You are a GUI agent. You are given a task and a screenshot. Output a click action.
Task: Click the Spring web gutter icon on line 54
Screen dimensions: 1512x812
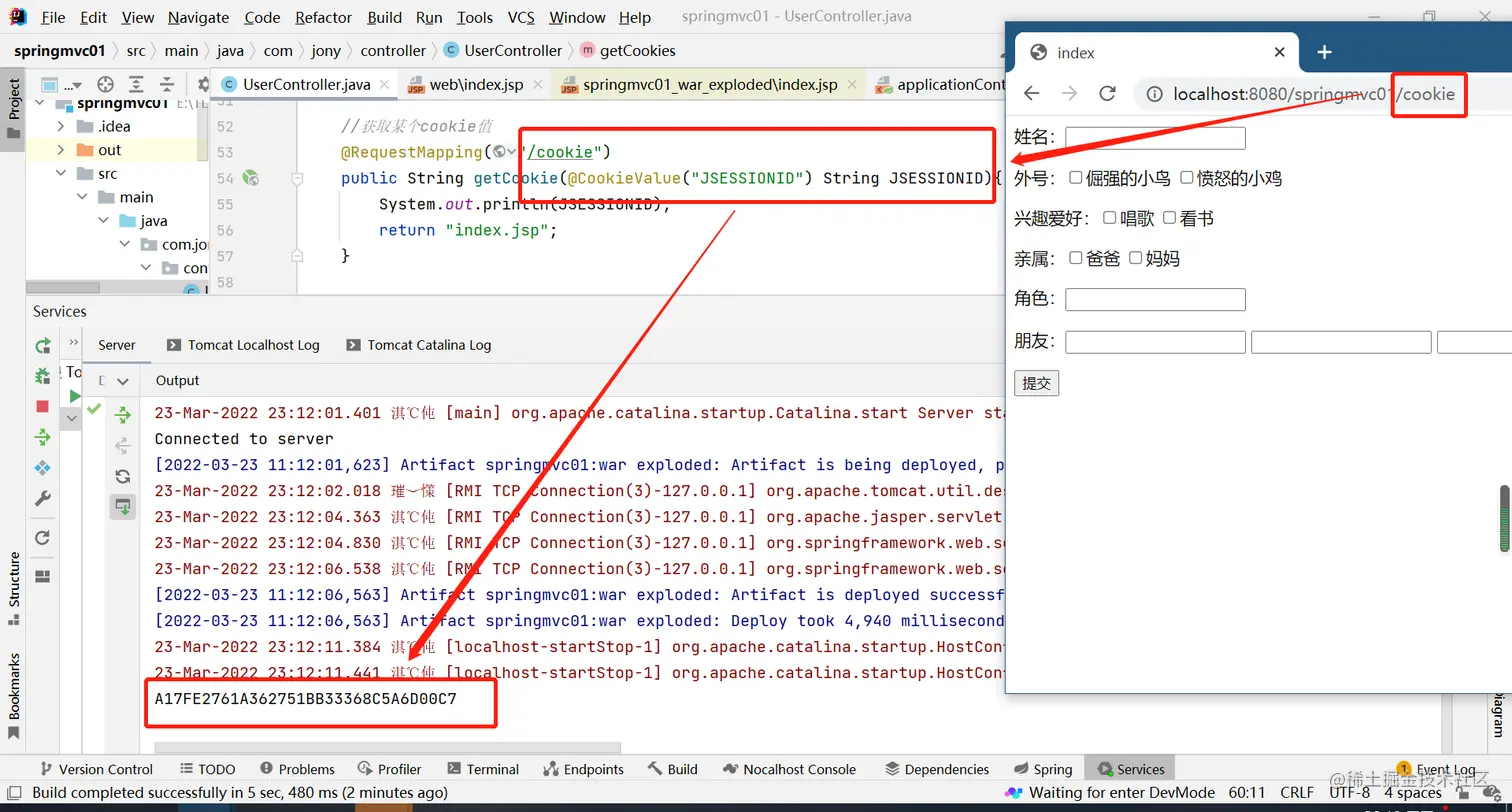[251, 178]
